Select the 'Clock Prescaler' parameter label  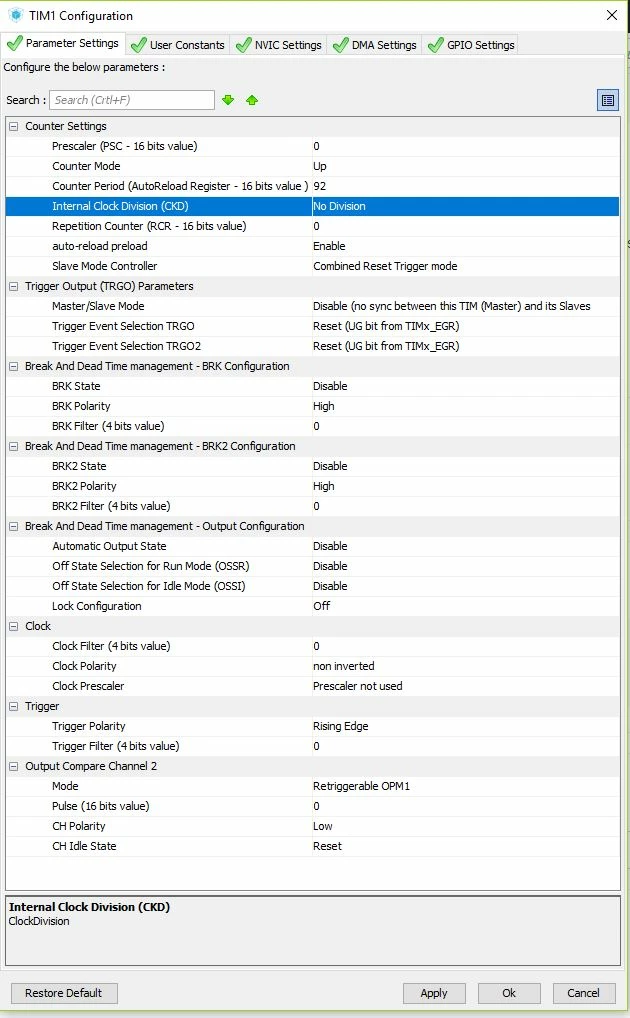[x=88, y=686]
